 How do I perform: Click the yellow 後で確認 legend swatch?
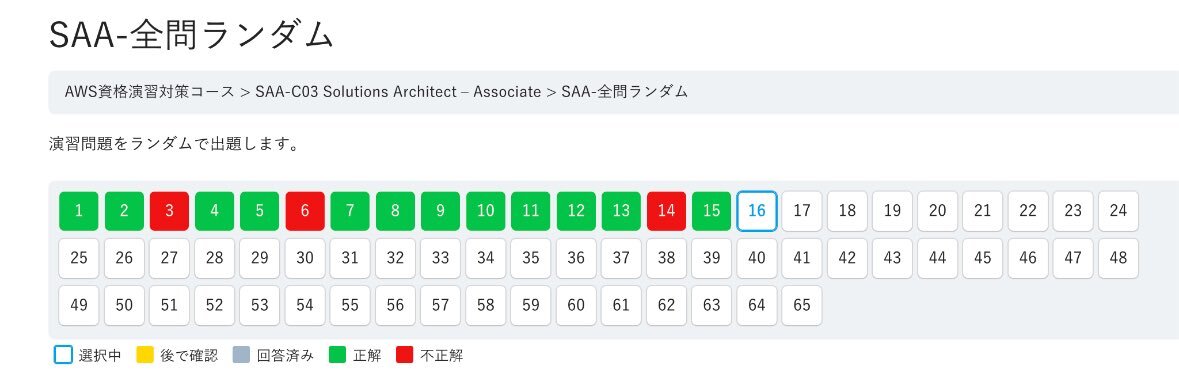click(145, 355)
